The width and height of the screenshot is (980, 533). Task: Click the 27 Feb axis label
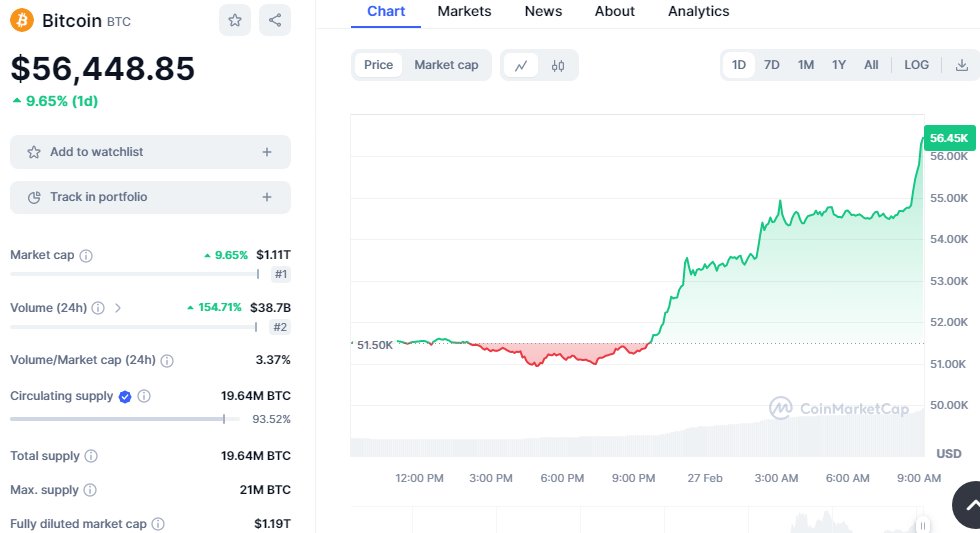point(705,478)
